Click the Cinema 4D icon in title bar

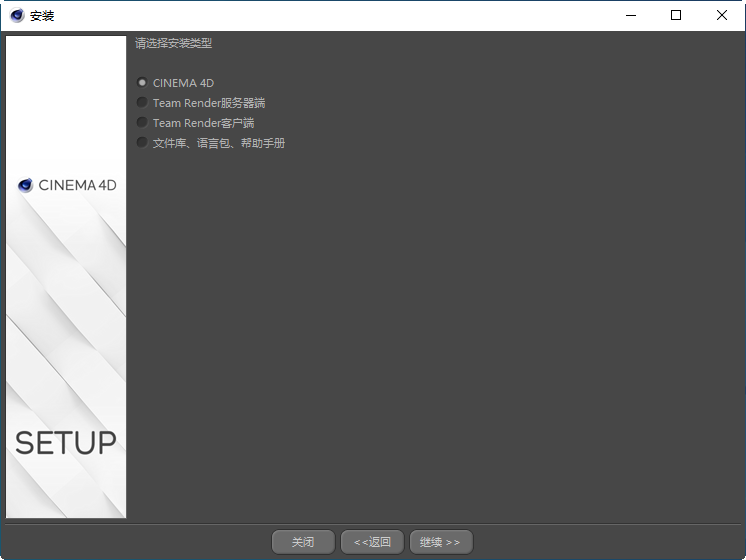pyautogui.click(x=17, y=15)
